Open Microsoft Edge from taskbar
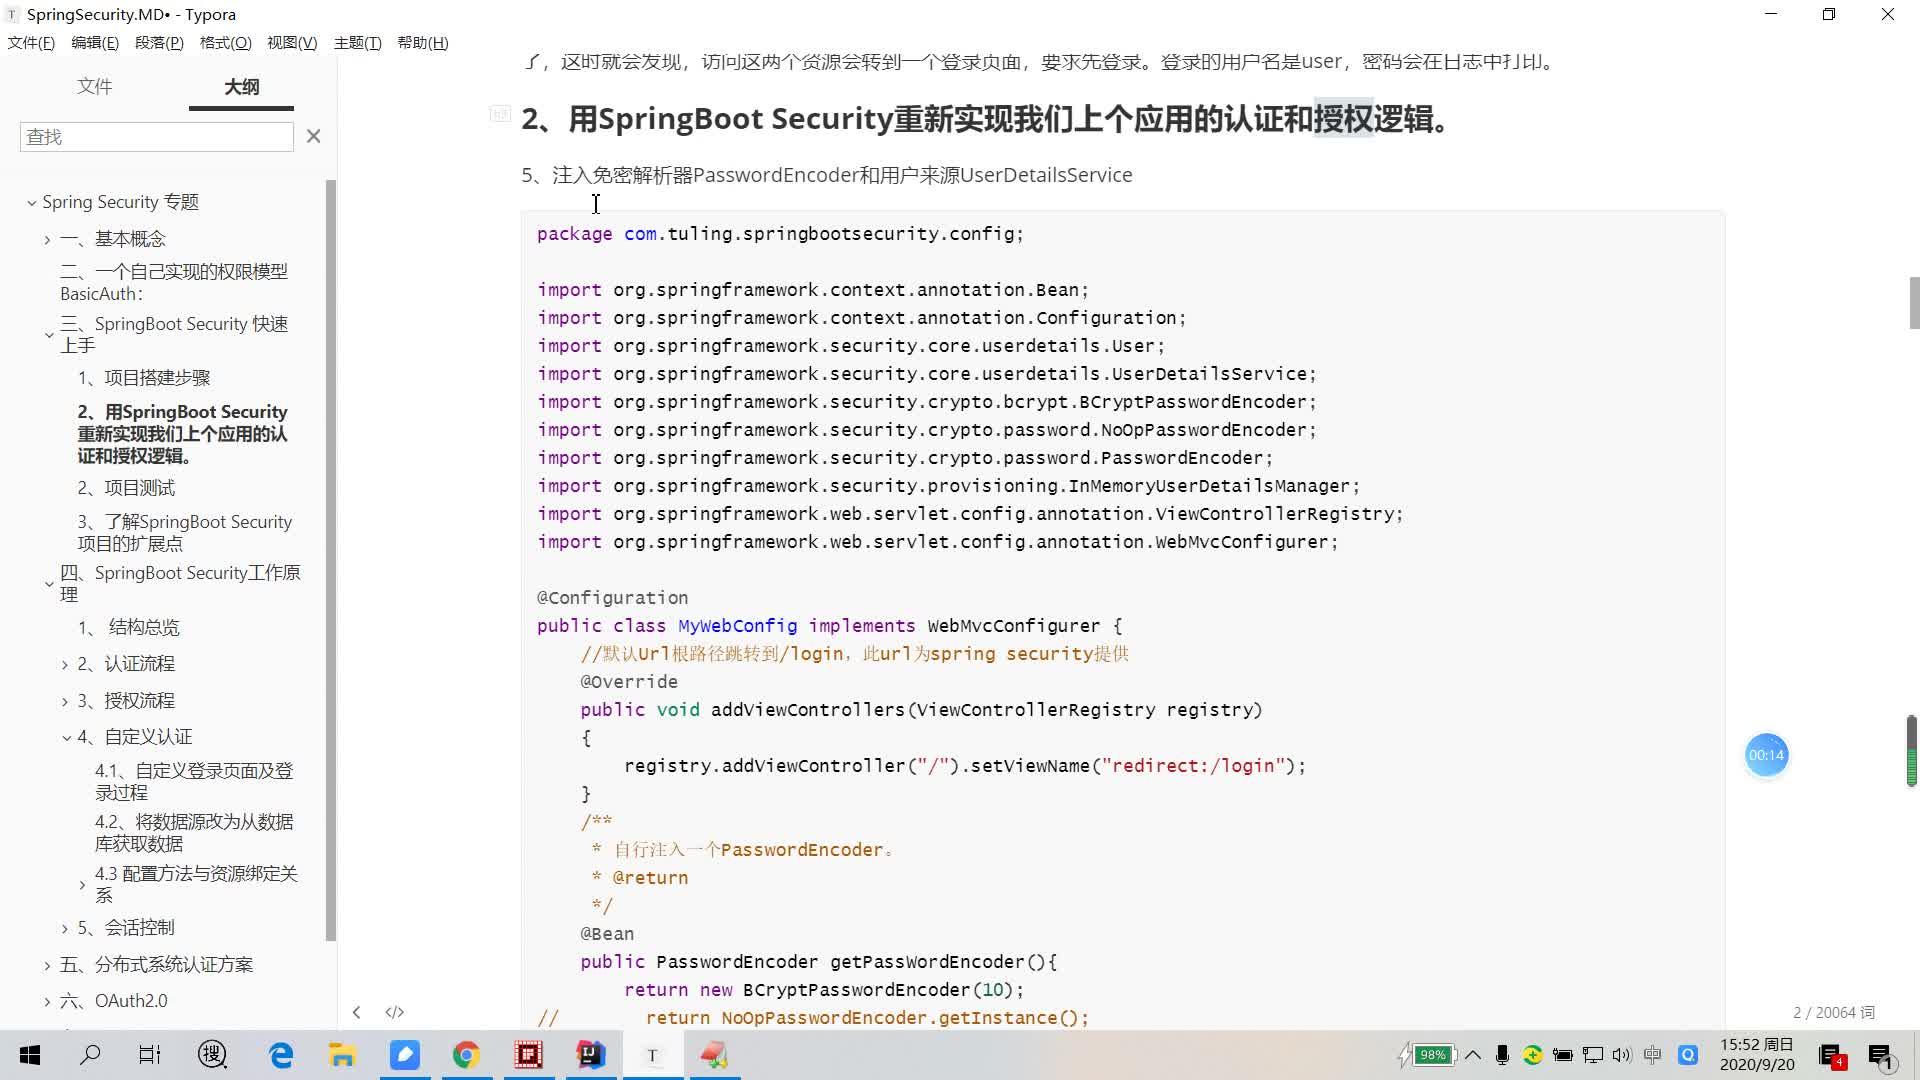Viewport: 1920px width, 1080px height. (281, 1055)
